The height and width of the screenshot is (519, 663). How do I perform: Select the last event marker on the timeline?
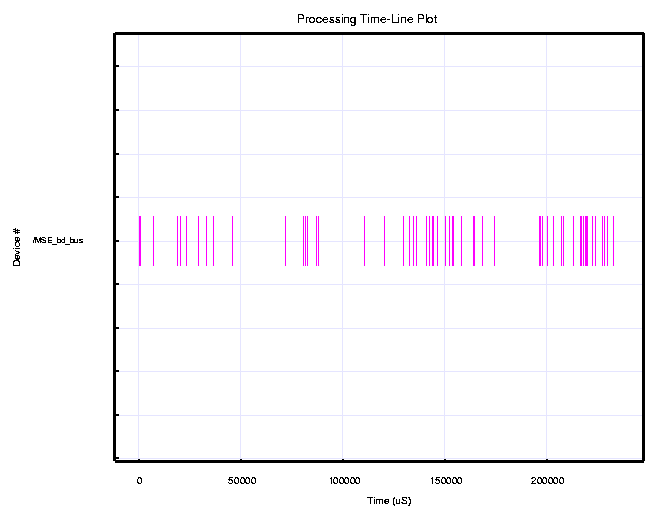(x=613, y=241)
